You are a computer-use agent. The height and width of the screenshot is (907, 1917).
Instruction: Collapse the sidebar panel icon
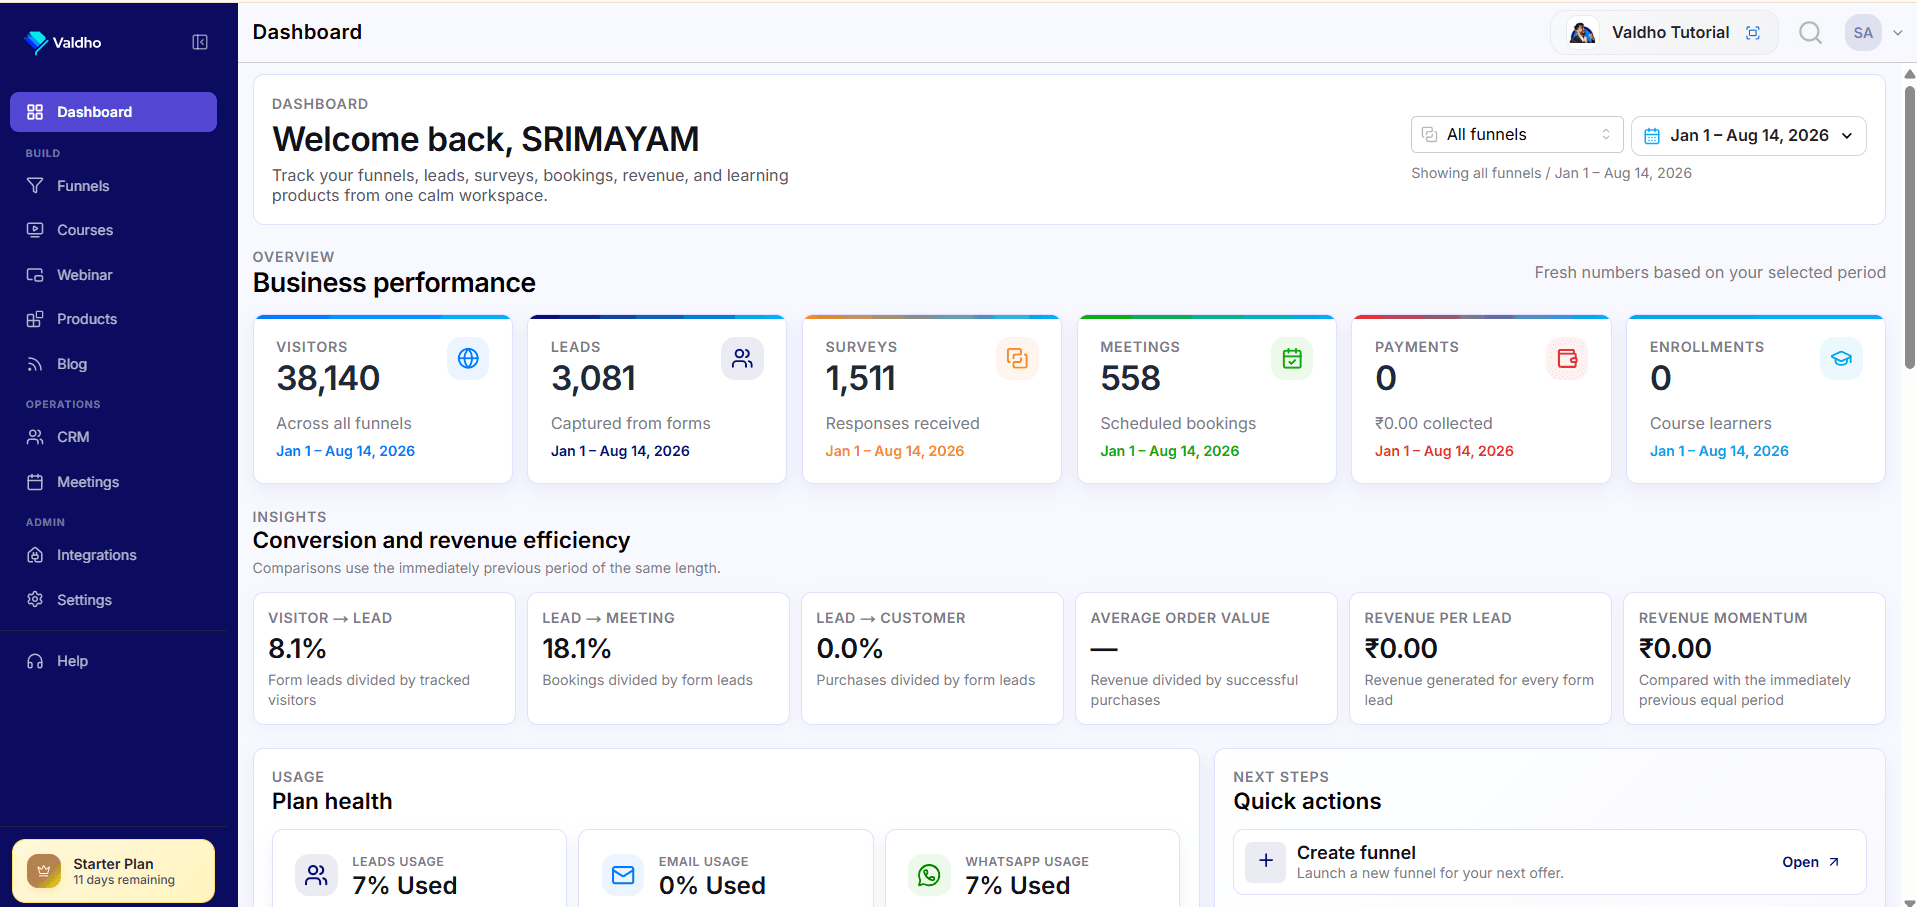coord(200,42)
